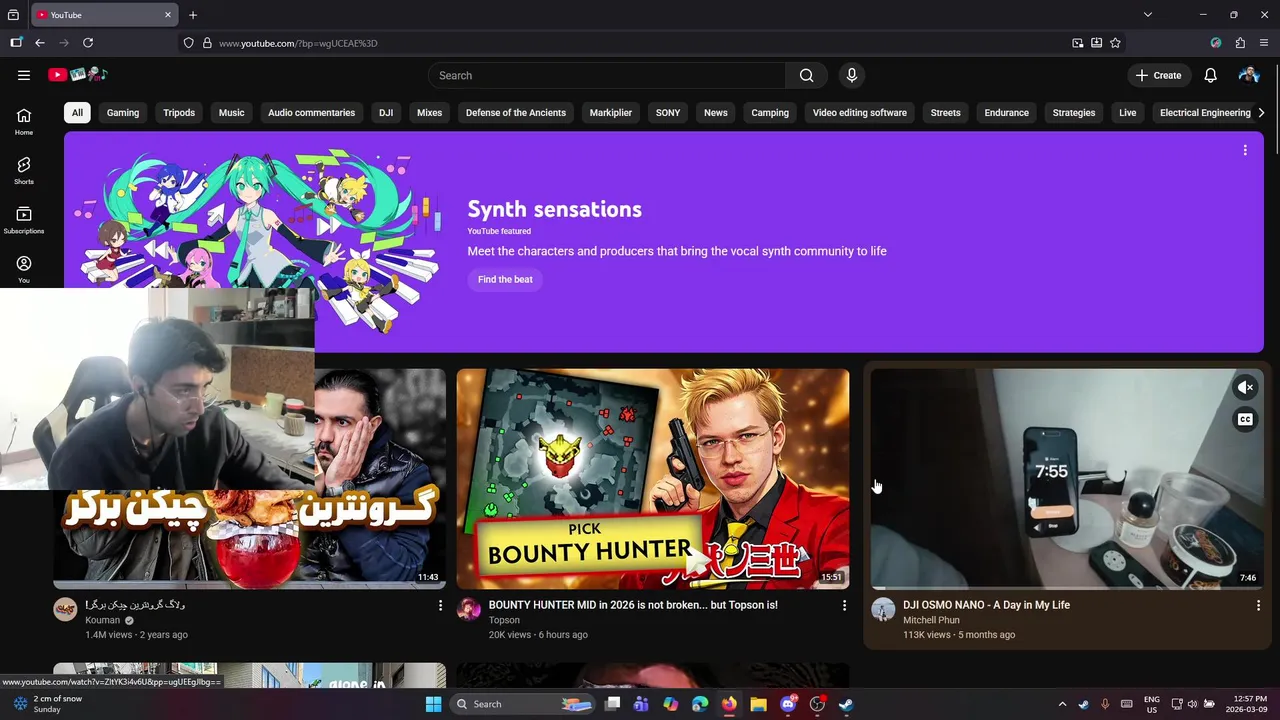Select the Tripods filter chip
This screenshot has width=1280, height=720.
pyautogui.click(x=179, y=113)
